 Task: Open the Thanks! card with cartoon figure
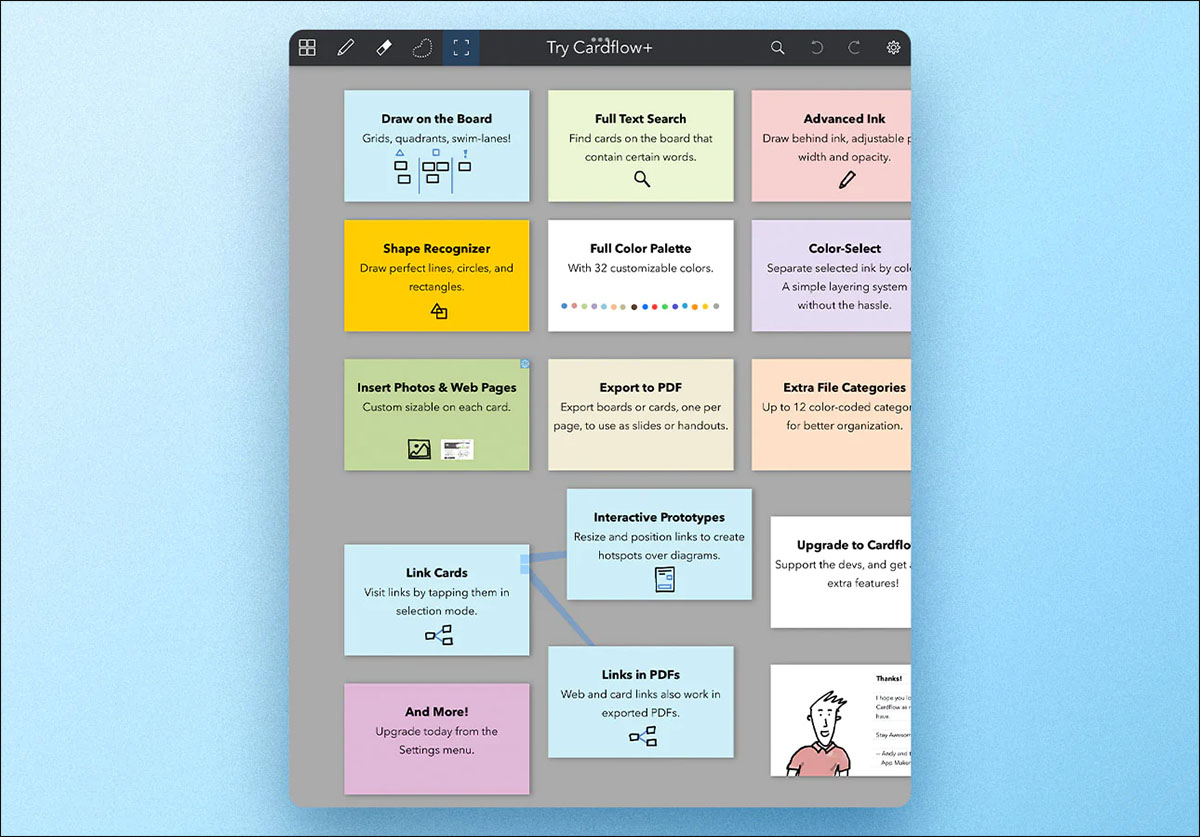pyautogui.click(x=841, y=720)
